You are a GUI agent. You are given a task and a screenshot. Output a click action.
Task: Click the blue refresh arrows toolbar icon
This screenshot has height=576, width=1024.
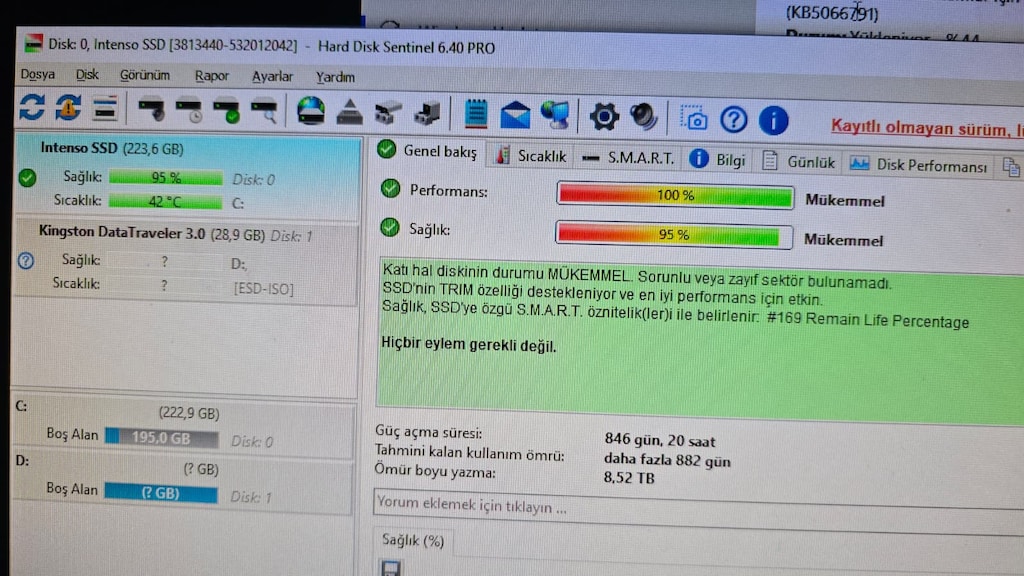click(31, 107)
